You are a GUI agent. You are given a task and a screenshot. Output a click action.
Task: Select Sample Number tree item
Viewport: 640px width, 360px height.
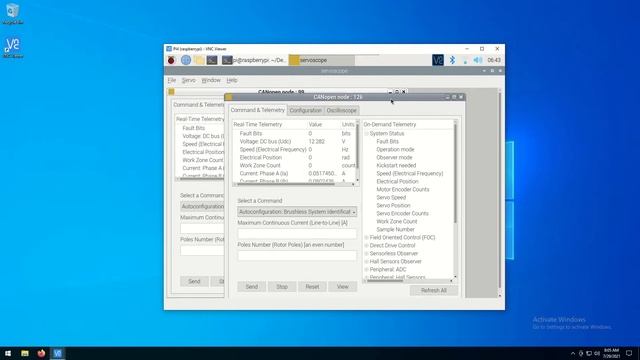(x=396, y=229)
